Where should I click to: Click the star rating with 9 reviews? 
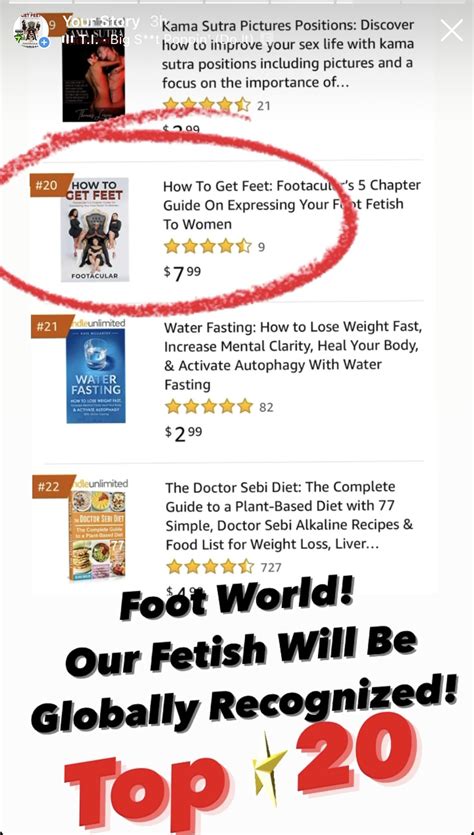pyautogui.click(x=214, y=246)
